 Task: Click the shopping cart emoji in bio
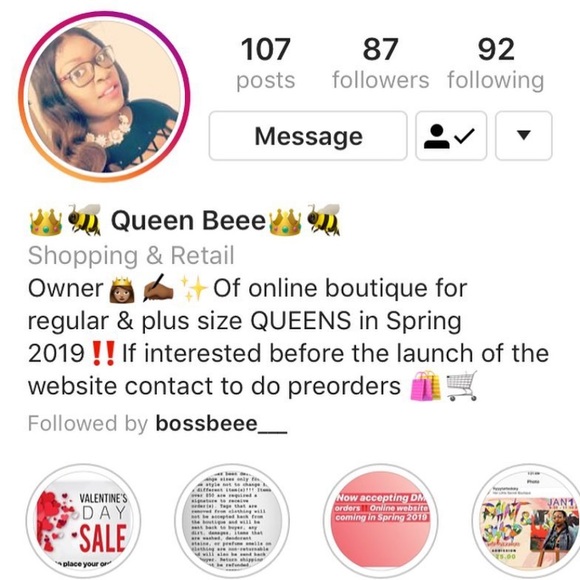coord(462,386)
